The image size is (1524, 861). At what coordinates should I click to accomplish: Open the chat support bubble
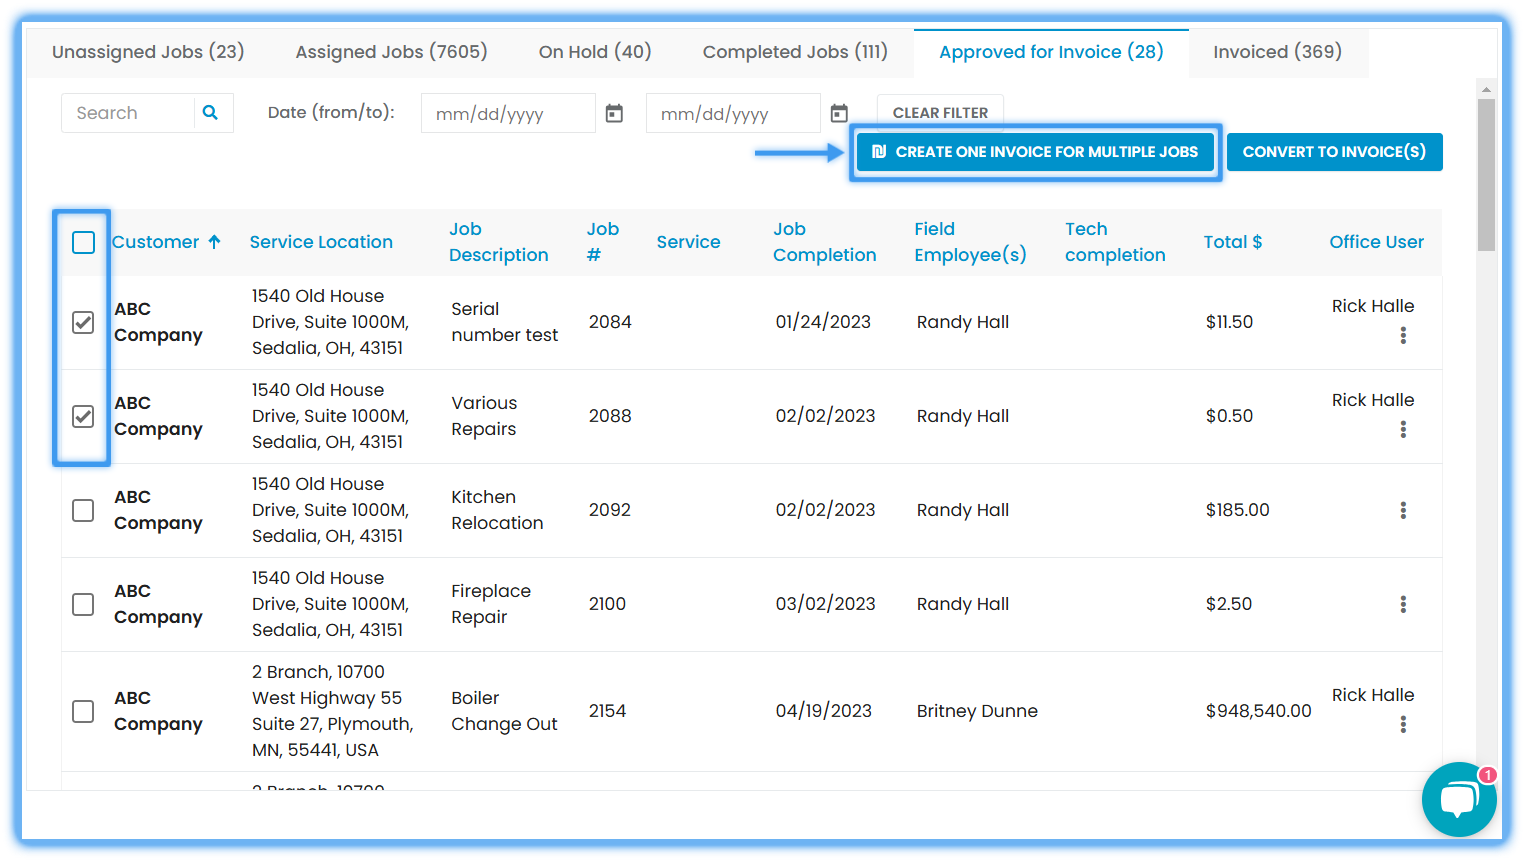1458,799
